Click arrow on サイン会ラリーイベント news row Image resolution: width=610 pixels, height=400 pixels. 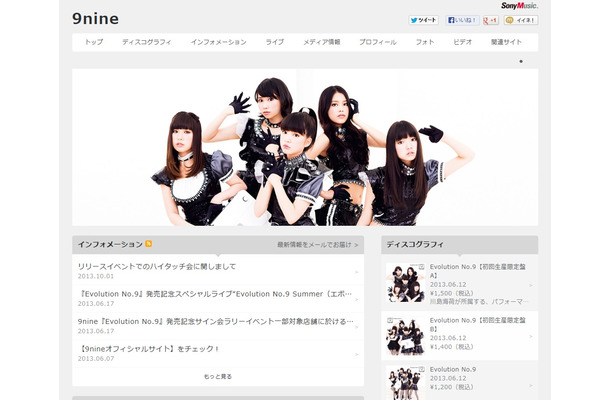click(357, 327)
